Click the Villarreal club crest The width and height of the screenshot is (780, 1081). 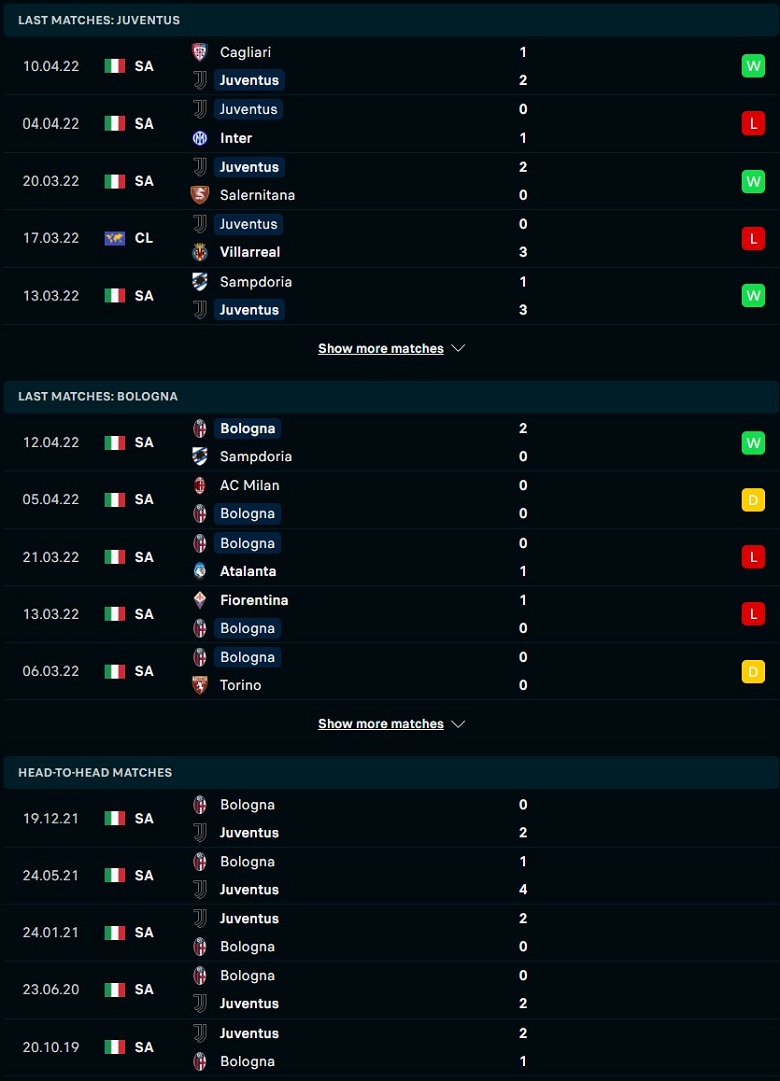(x=200, y=252)
